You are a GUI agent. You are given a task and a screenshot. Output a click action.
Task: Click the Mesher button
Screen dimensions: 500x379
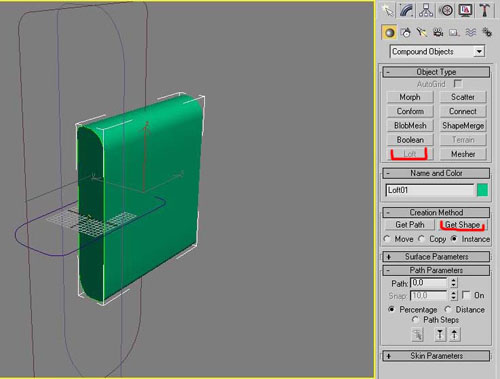tap(463, 154)
